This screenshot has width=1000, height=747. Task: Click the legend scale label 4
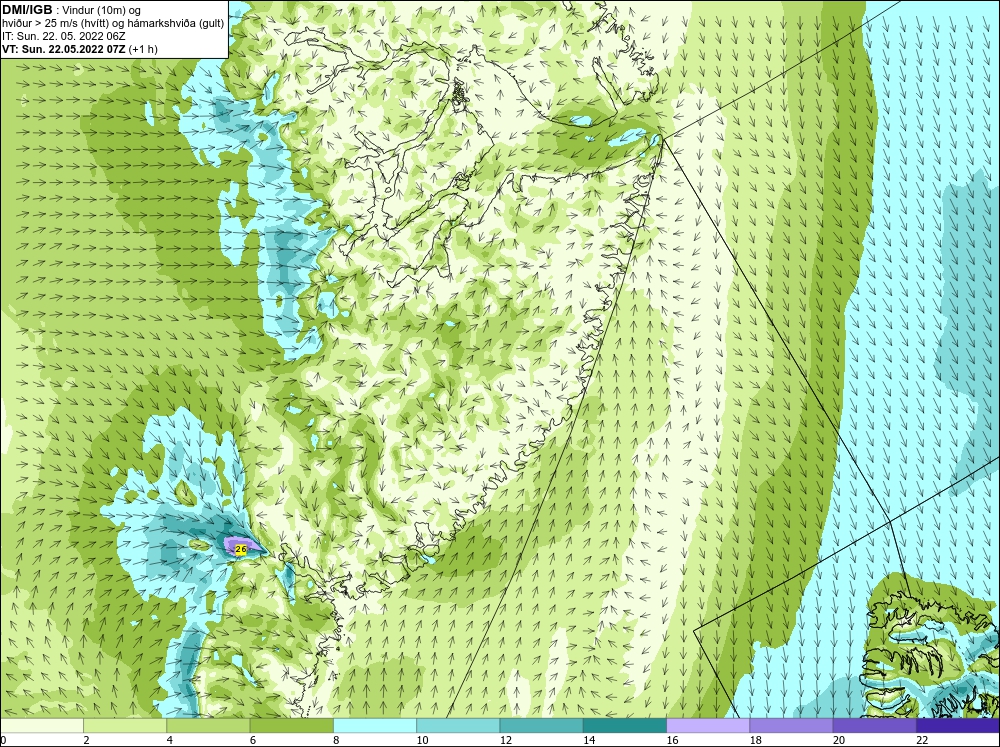[x=170, y=740]
